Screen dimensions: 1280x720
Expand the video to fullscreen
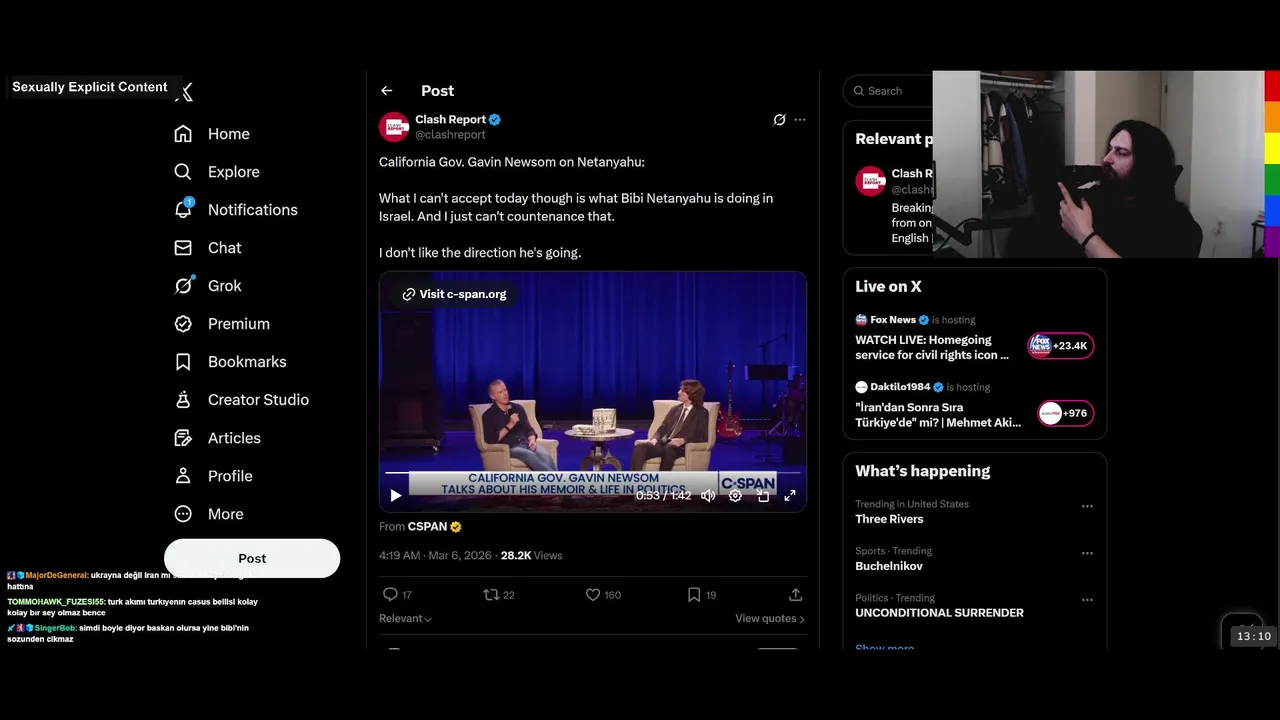[790, 495]
